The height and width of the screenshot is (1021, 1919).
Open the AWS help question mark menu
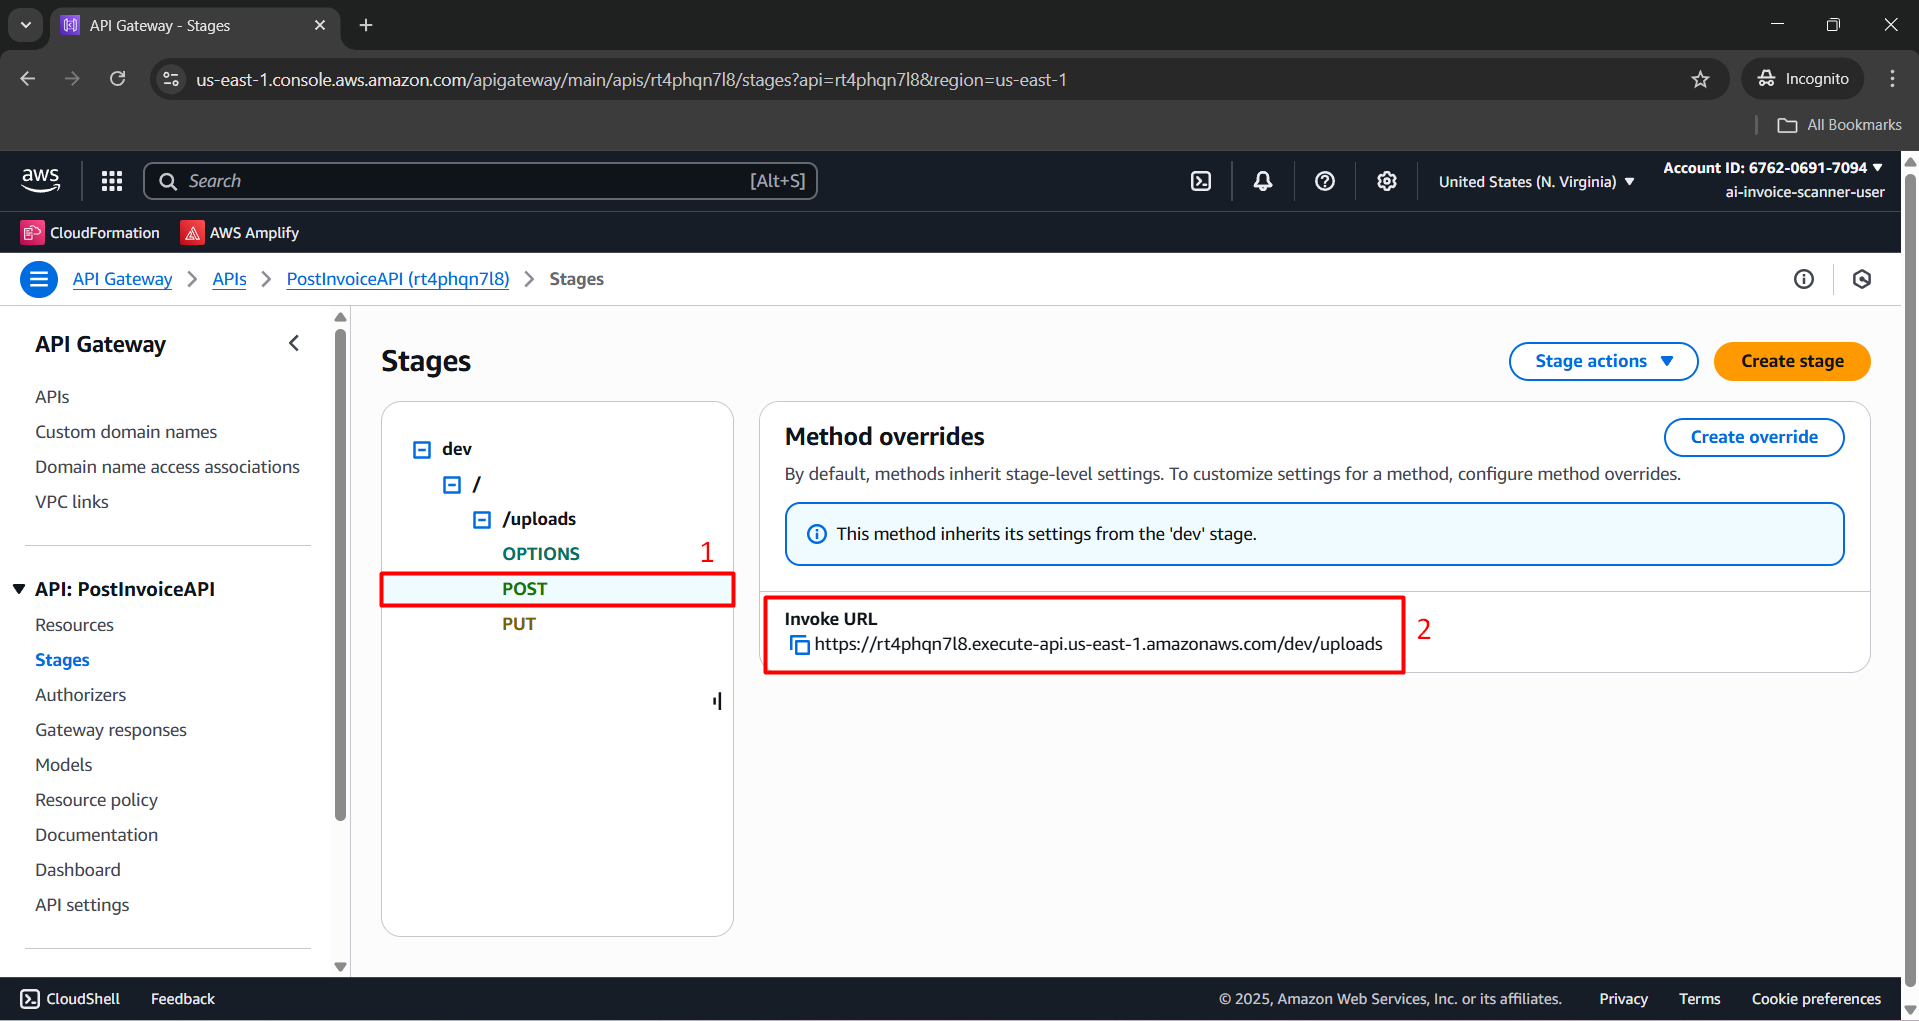(x=1325, y=181)
